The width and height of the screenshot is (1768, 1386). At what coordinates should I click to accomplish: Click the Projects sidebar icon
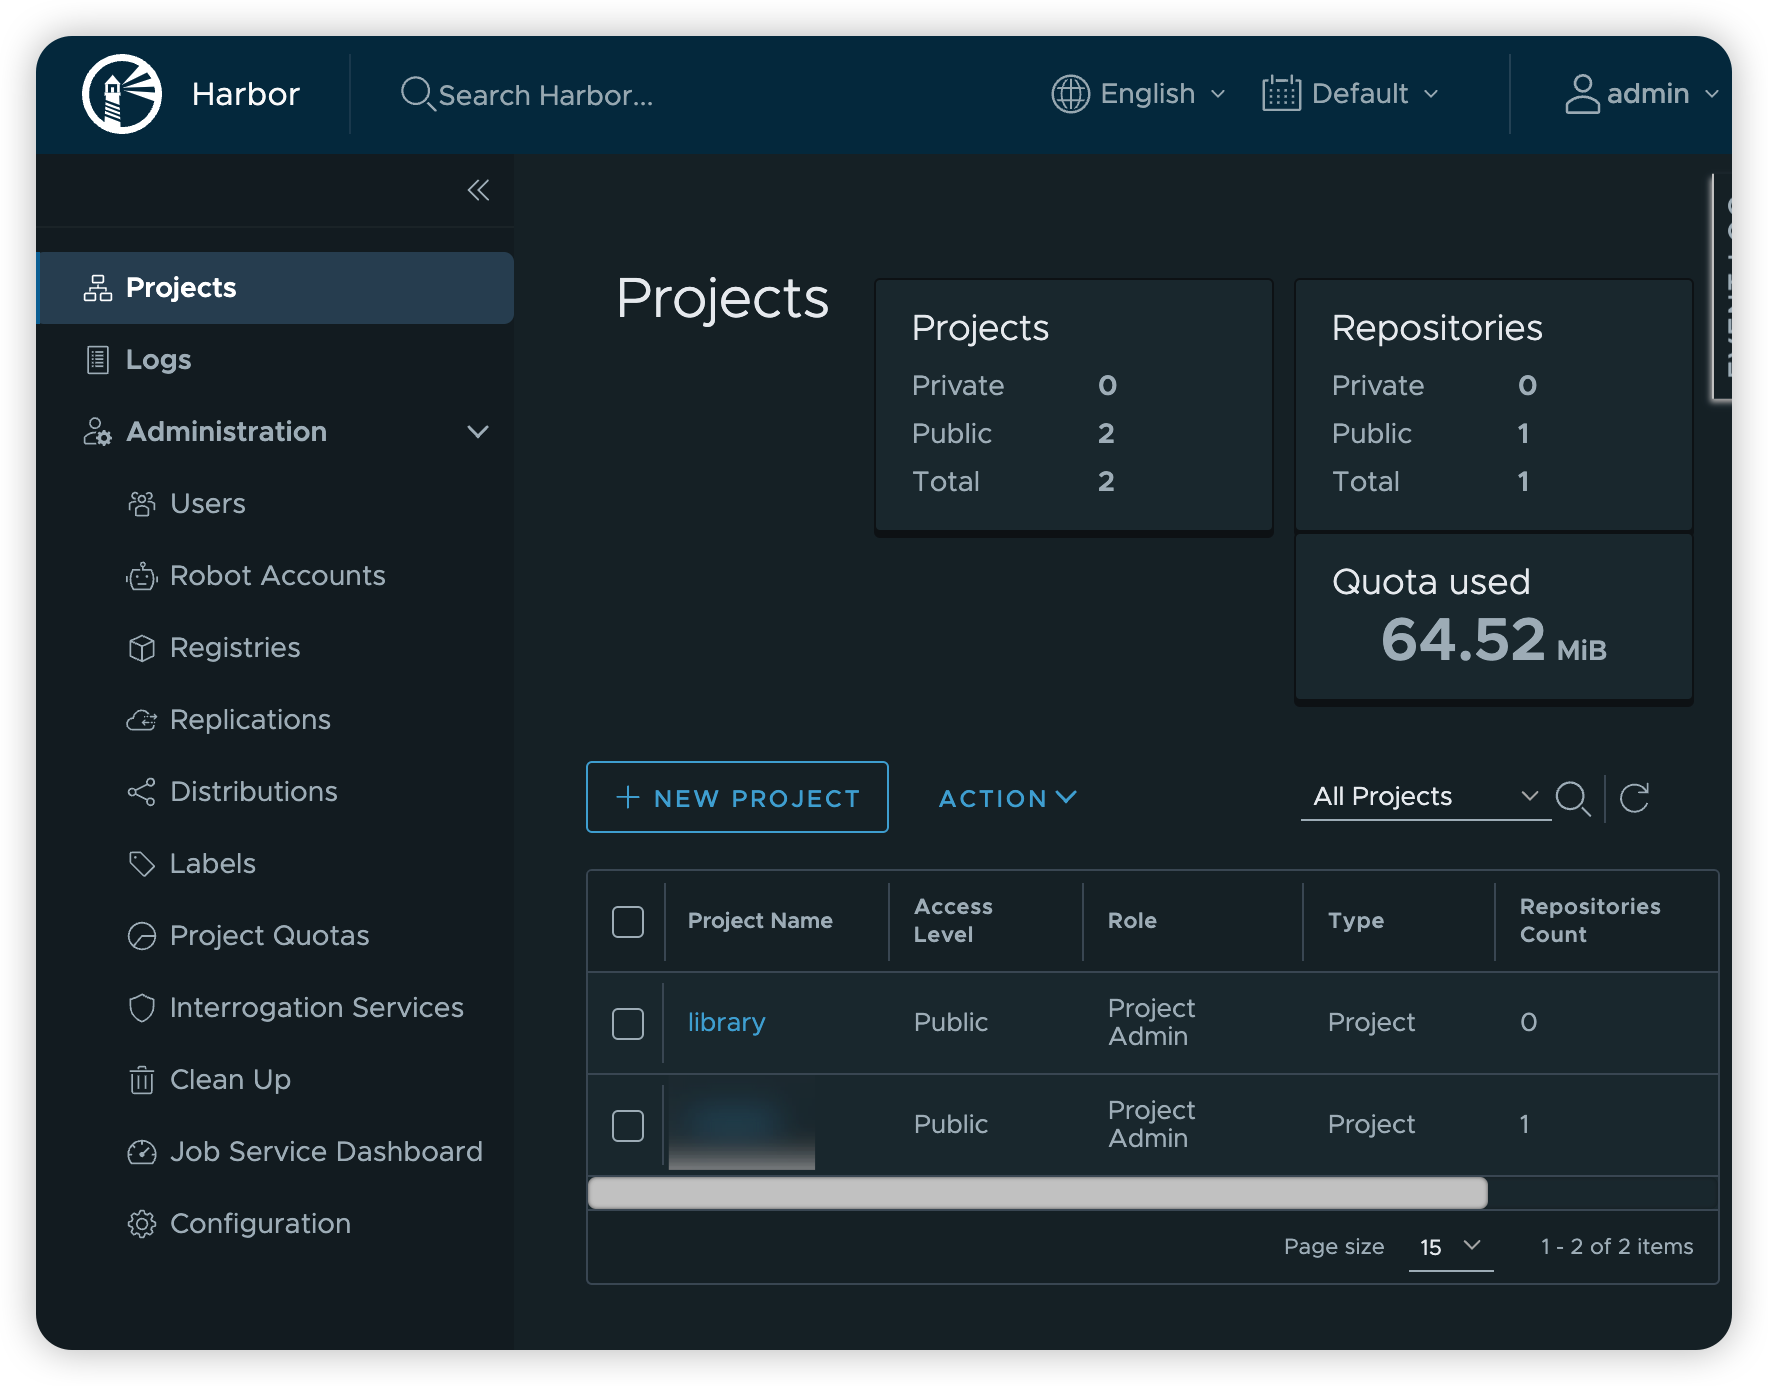(x=98, y=288)
